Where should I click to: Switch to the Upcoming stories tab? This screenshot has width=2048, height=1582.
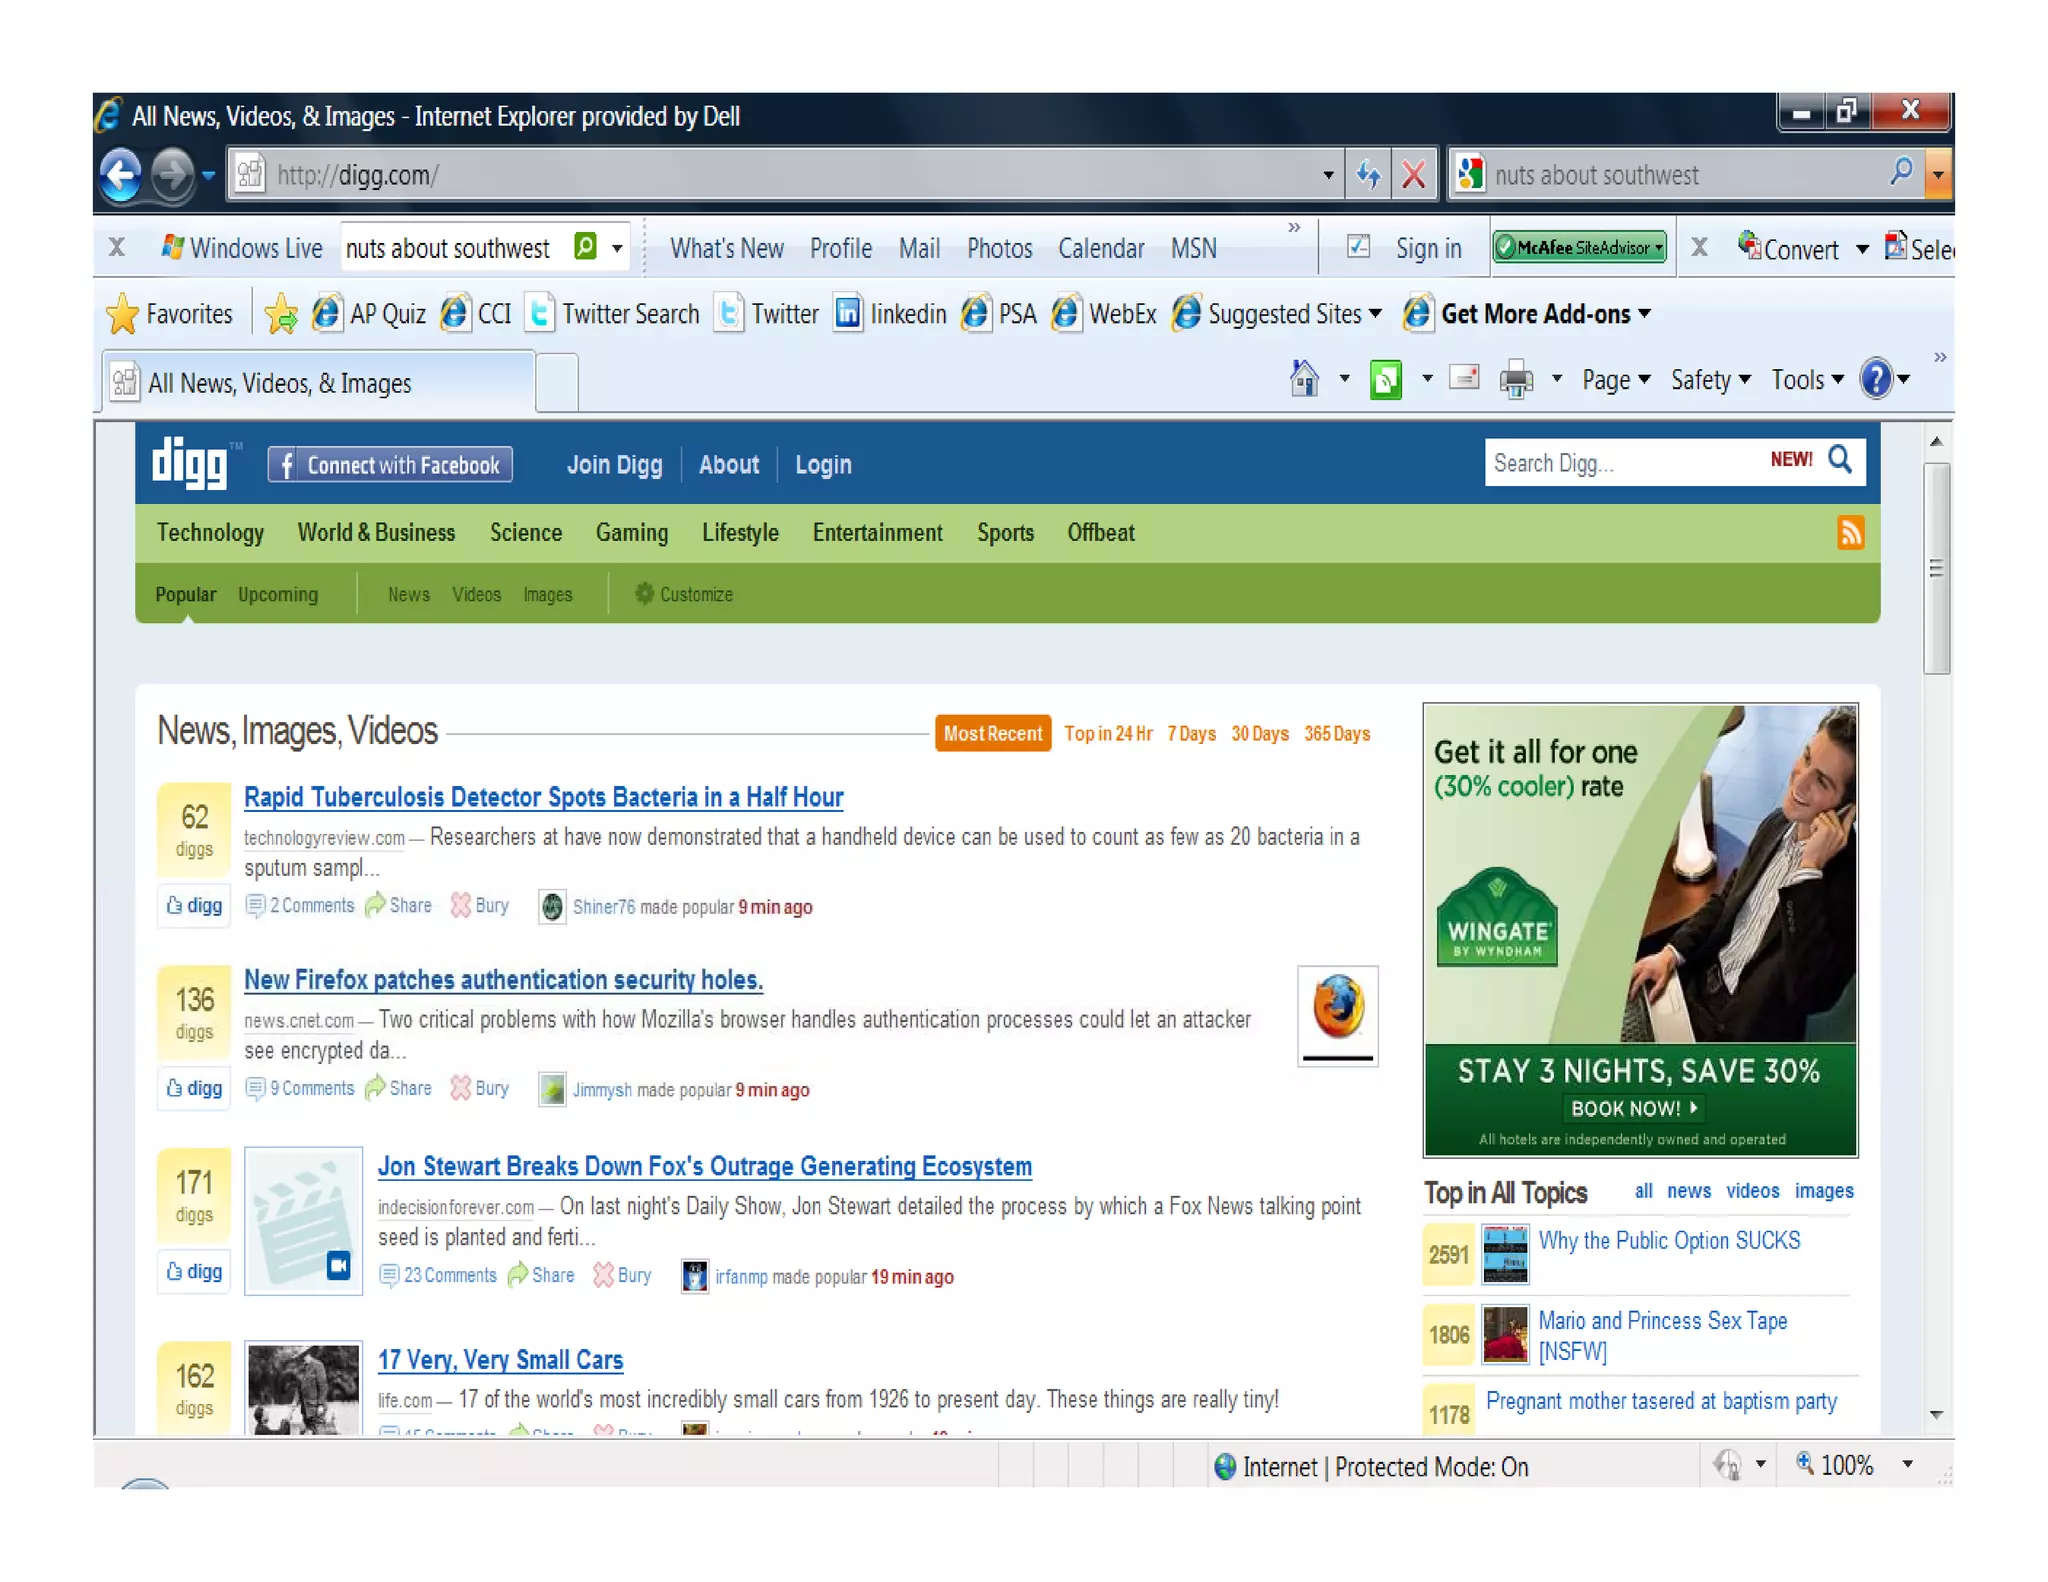(x=278, y=595)
